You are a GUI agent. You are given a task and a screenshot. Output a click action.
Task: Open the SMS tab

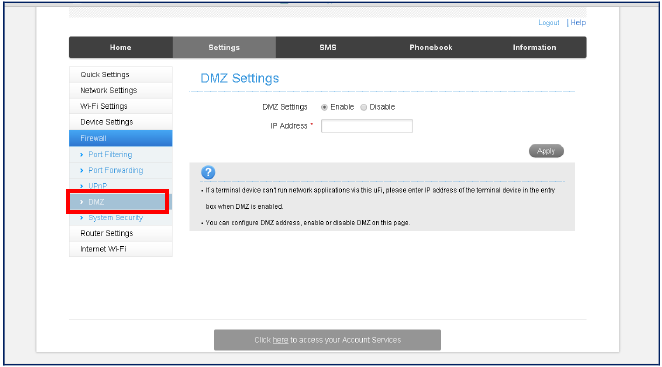(328, 47)
